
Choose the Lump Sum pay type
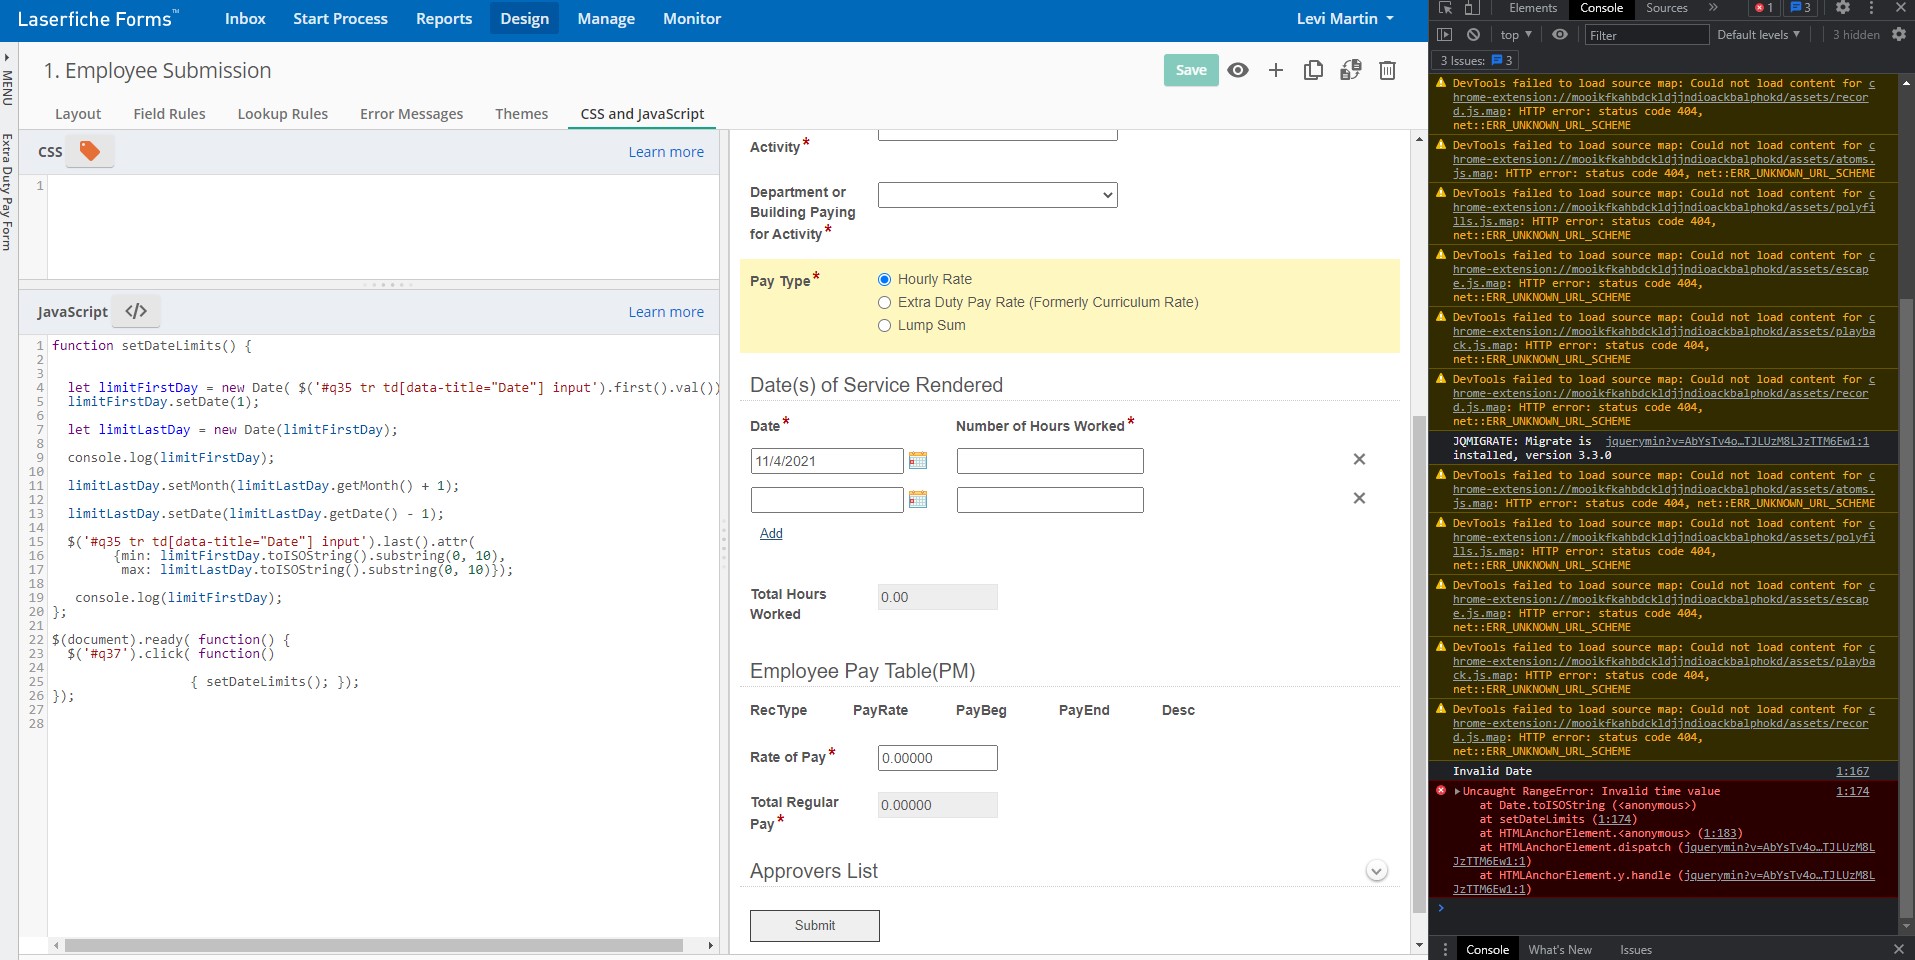click(884, 325)
